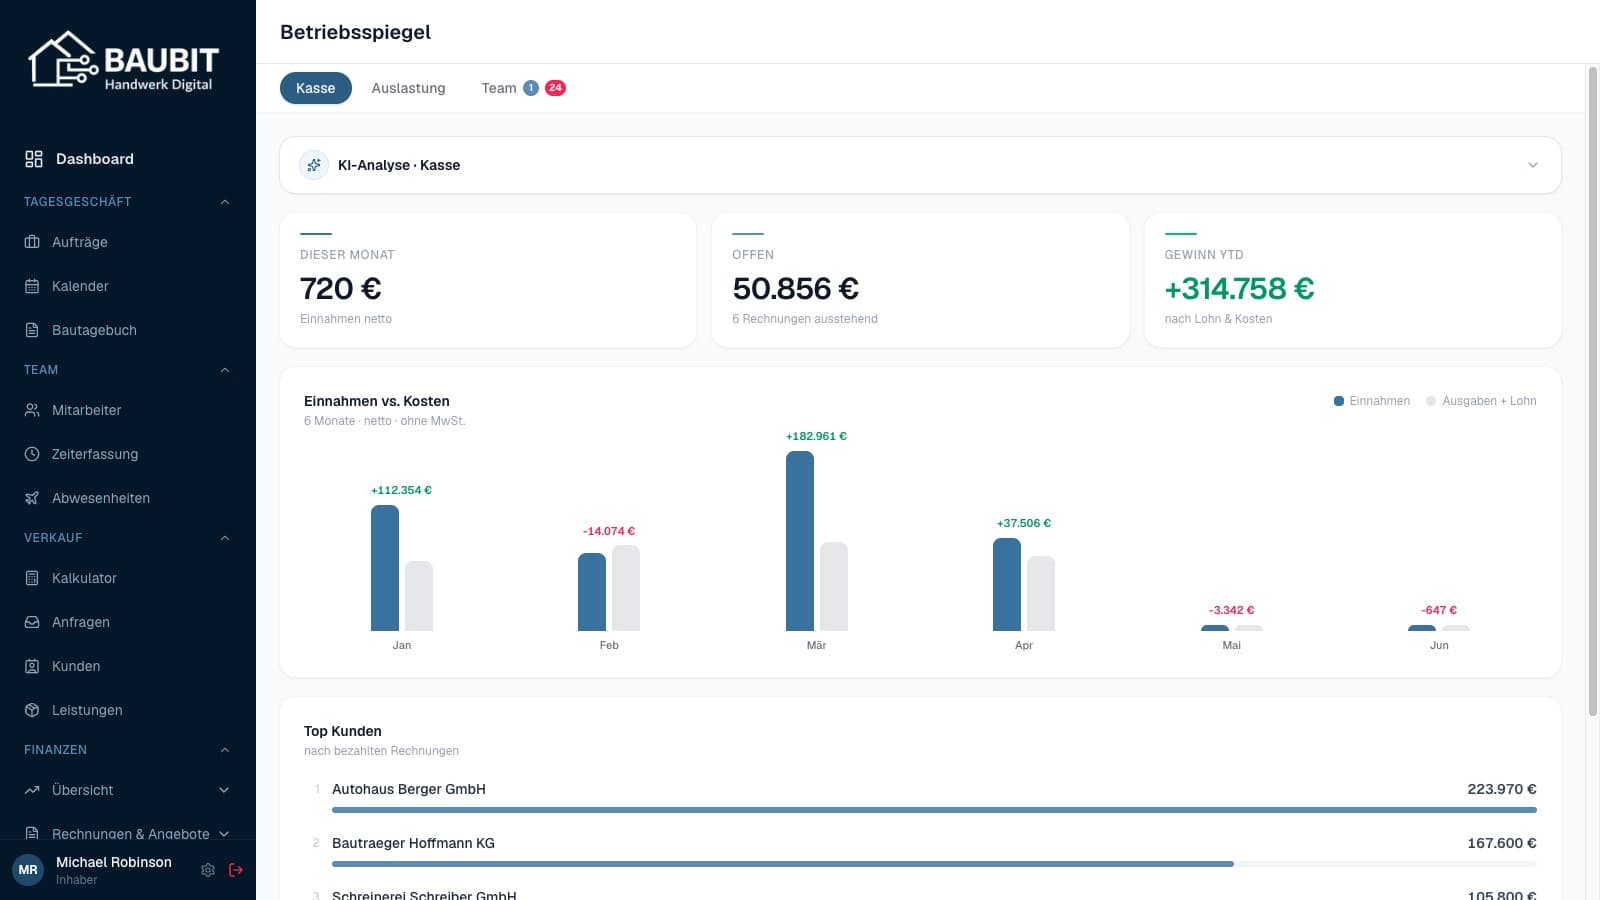Expand the KI-Analyse Kasse panel chevron
This screenshot has height=900, width=1600.
point(1533,165)
